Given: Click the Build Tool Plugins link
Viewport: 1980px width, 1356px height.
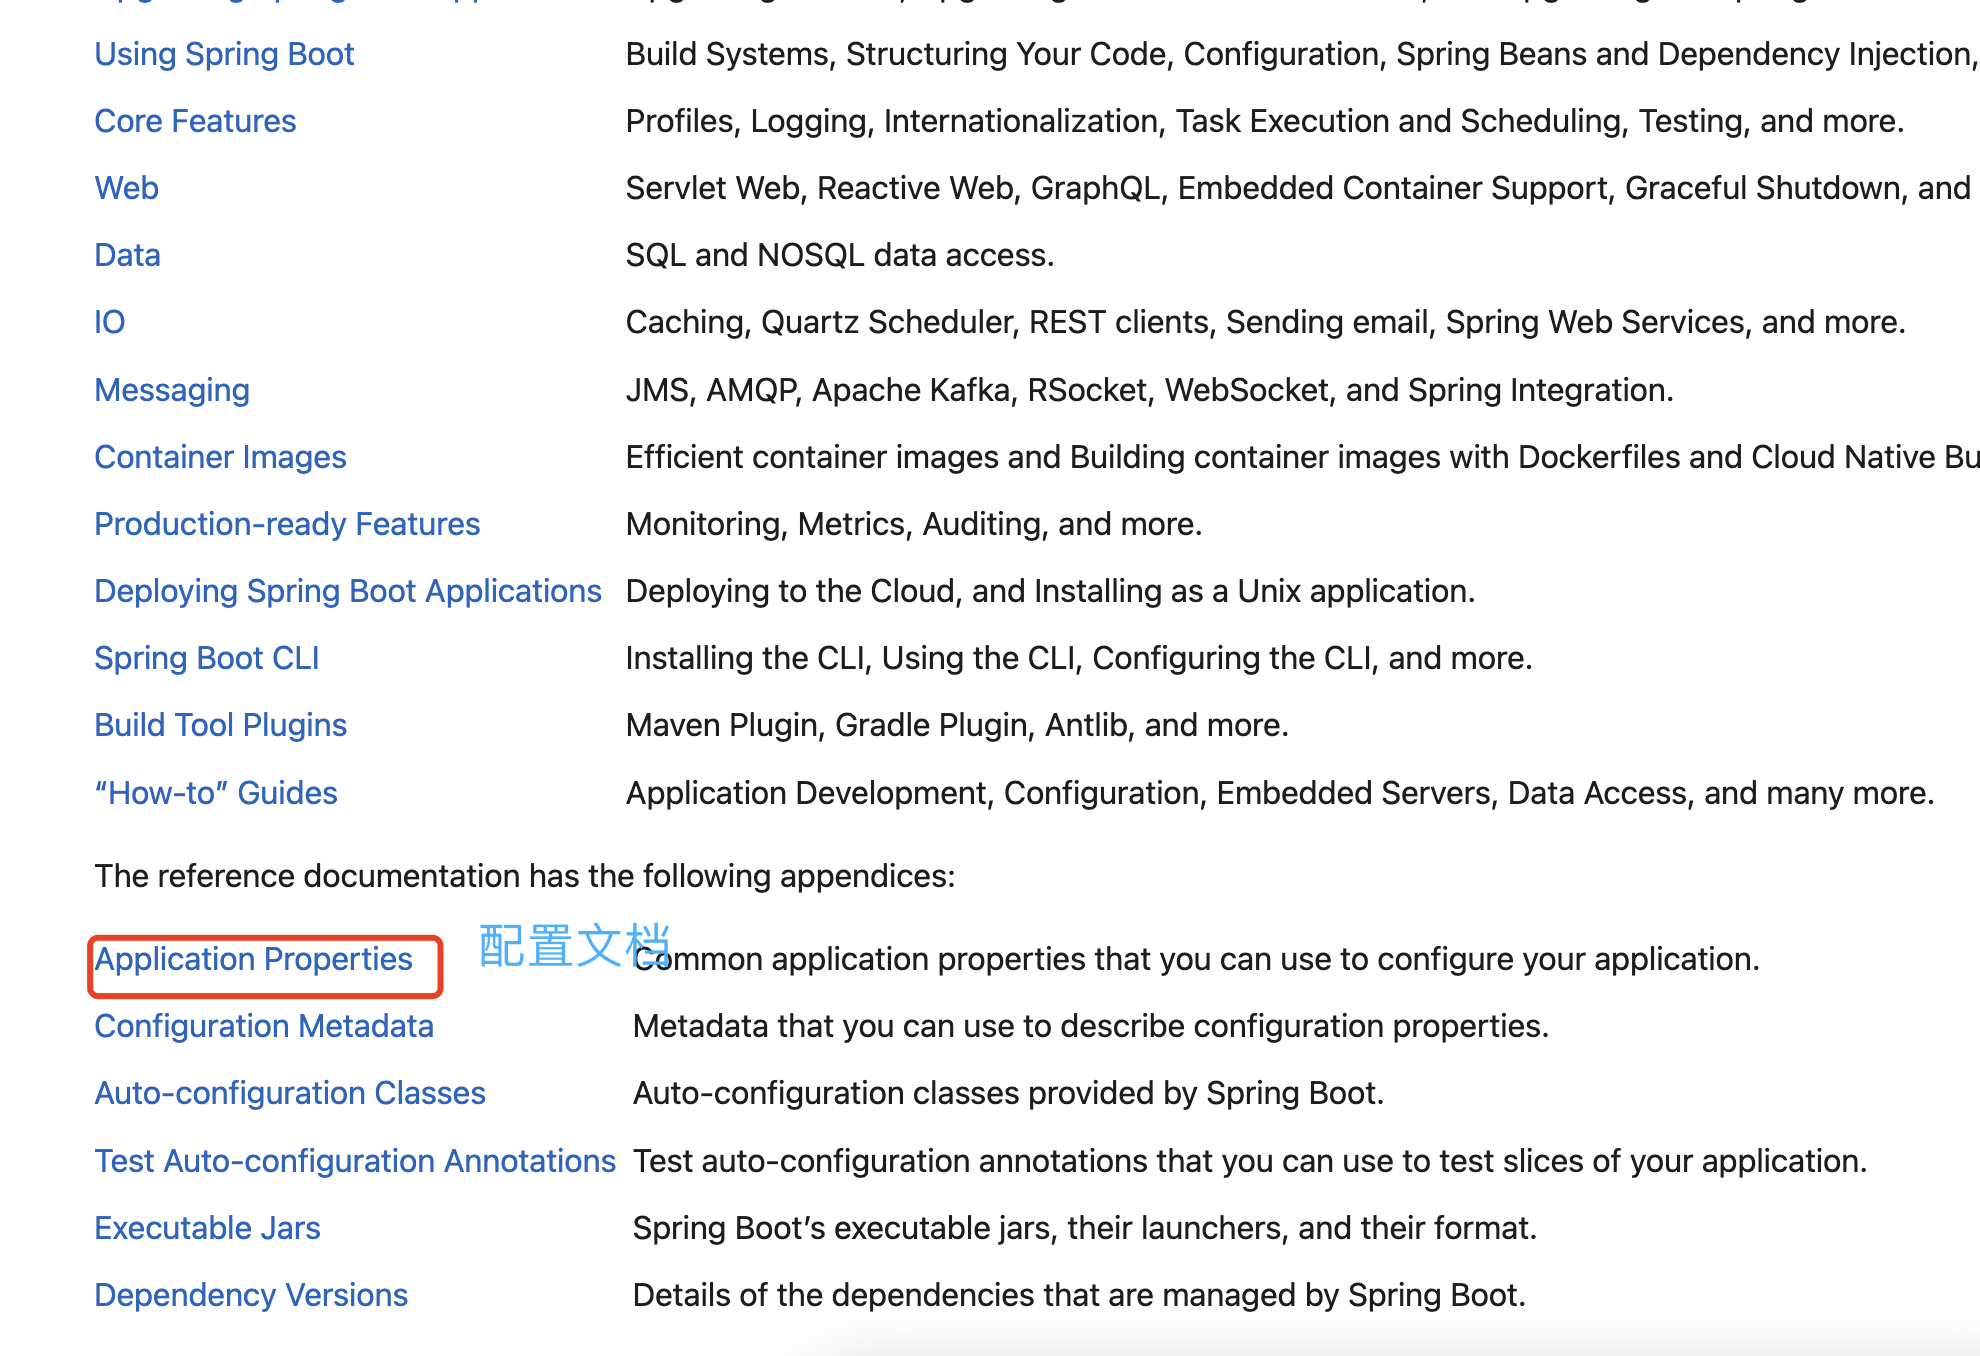Looking at the screenshot, I should (x=220, y=725).
